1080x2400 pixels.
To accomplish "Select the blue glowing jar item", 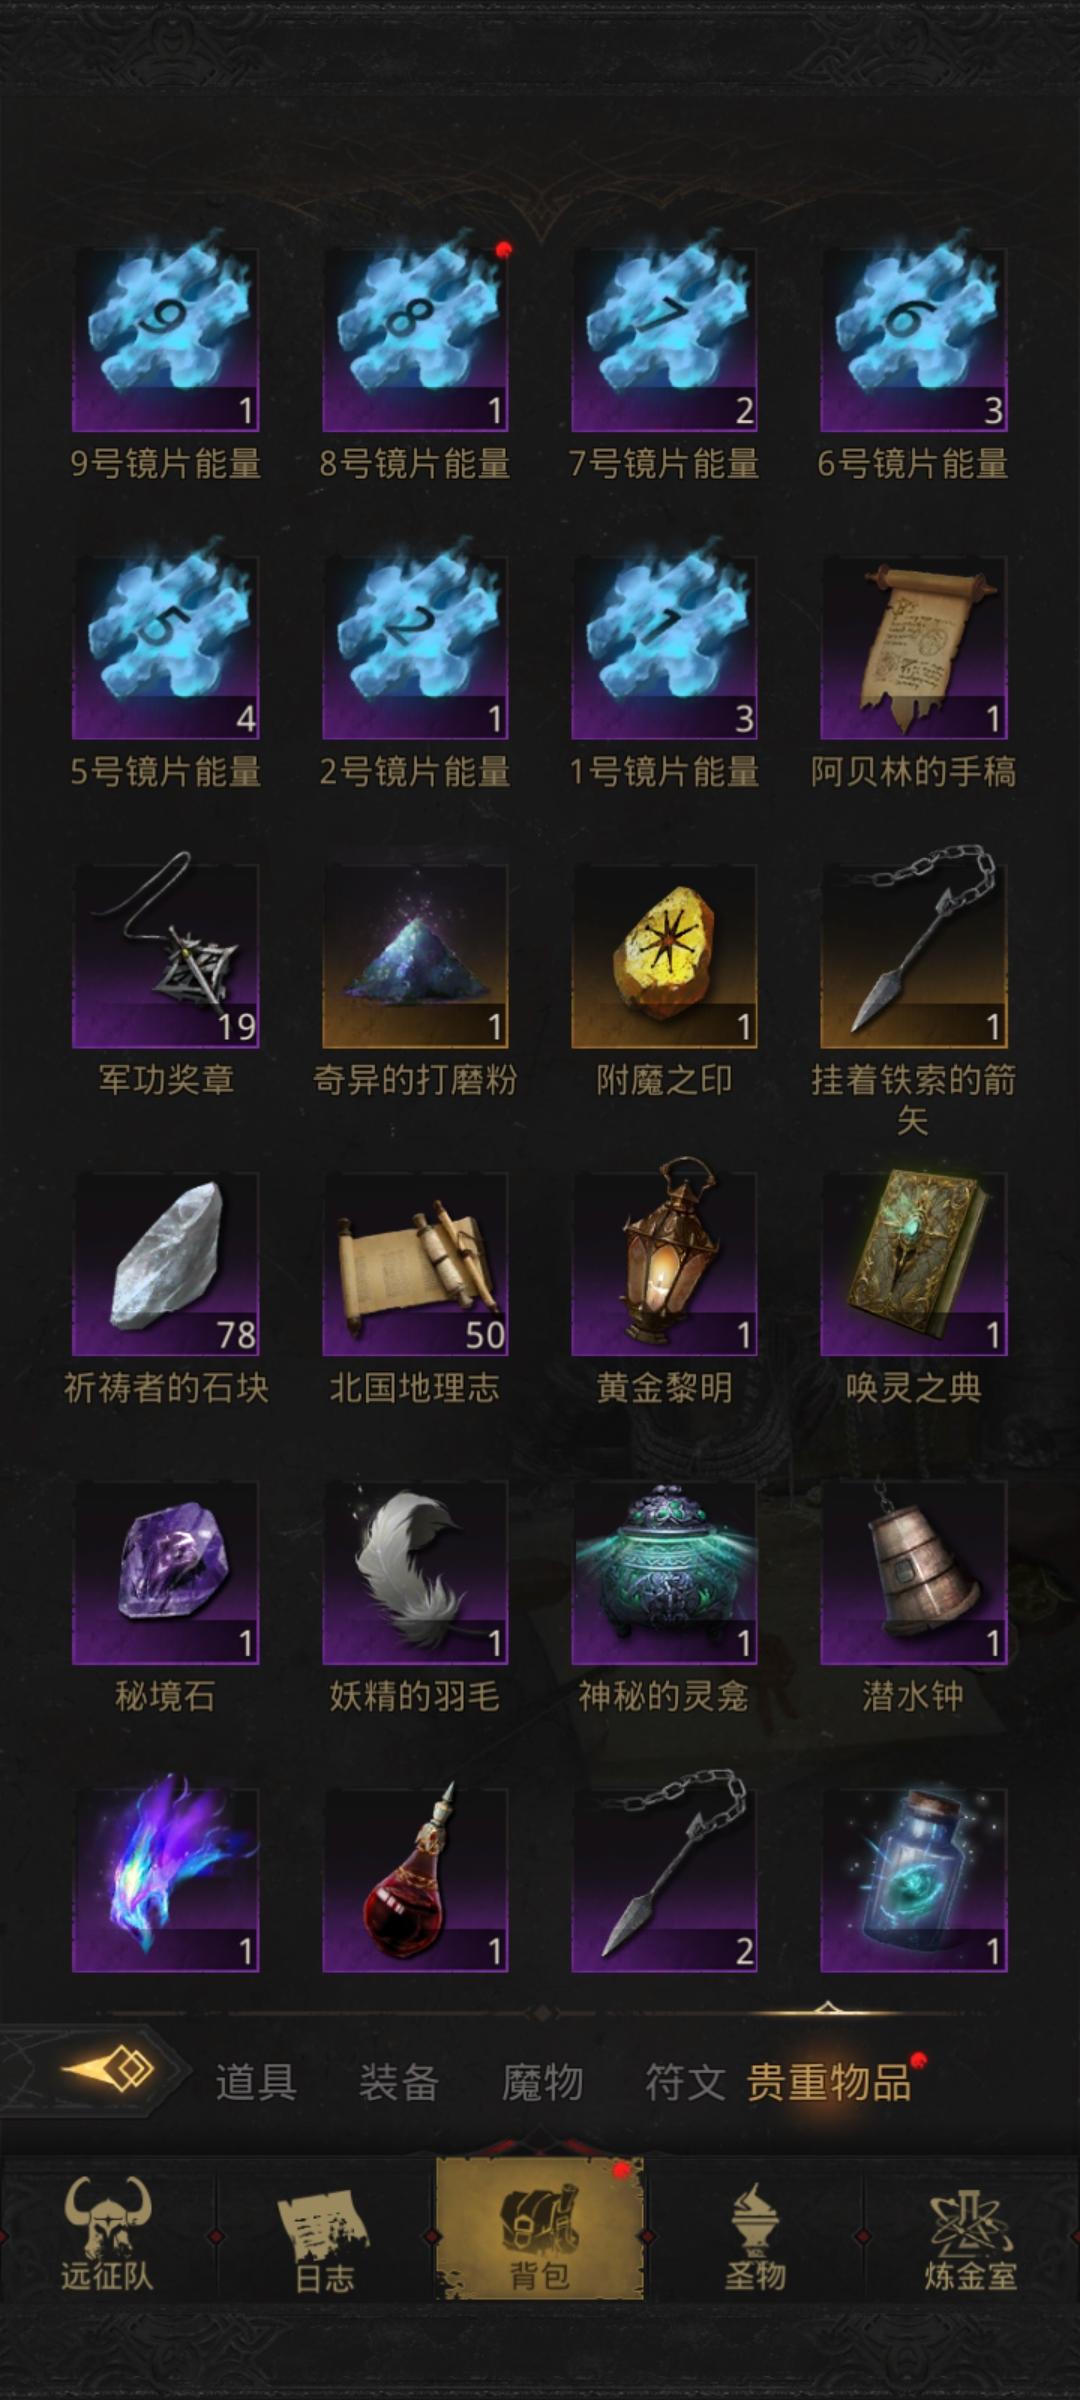I will tap(914, 1880).
